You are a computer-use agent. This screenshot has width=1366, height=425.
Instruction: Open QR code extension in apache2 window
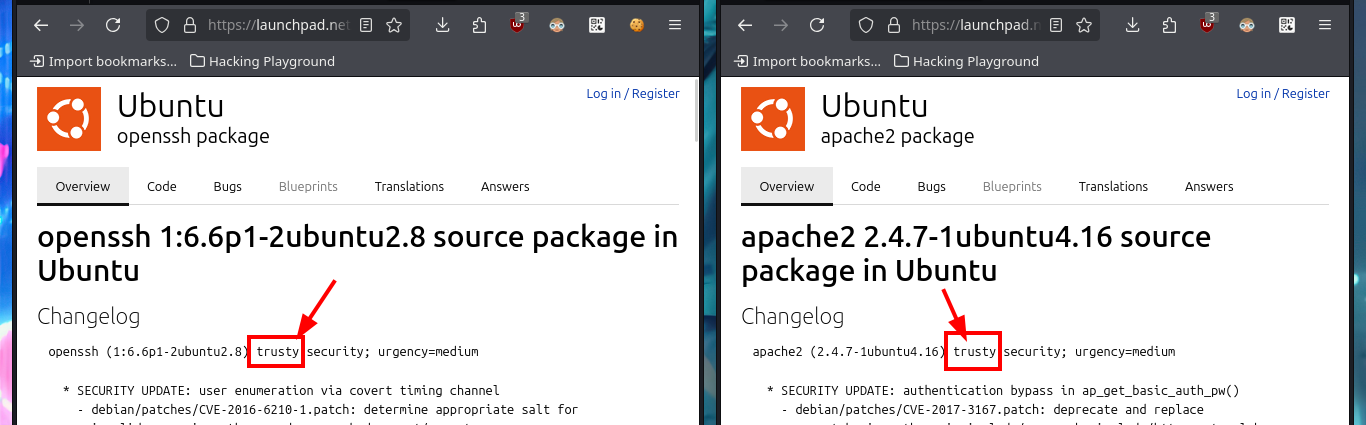(x=1287, y=25)
